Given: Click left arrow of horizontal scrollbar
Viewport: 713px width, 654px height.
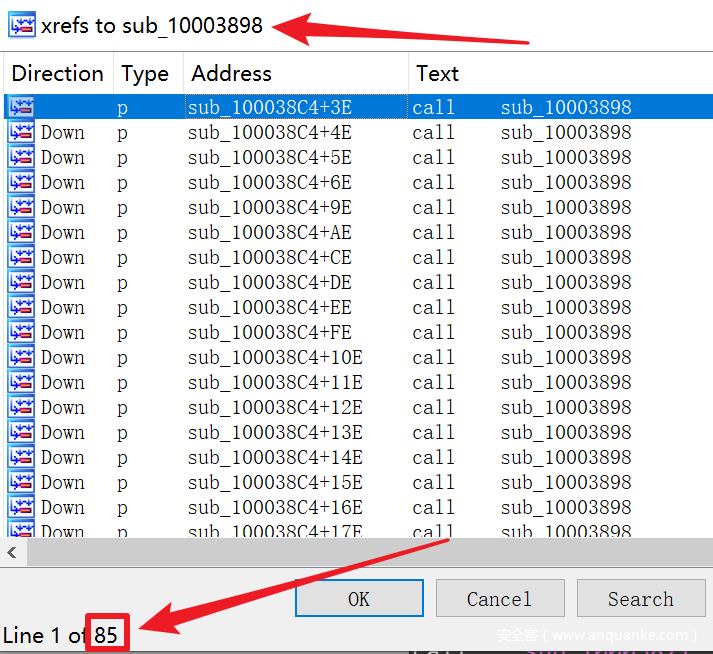Looking at the screenshot, I should coord(11,552).
